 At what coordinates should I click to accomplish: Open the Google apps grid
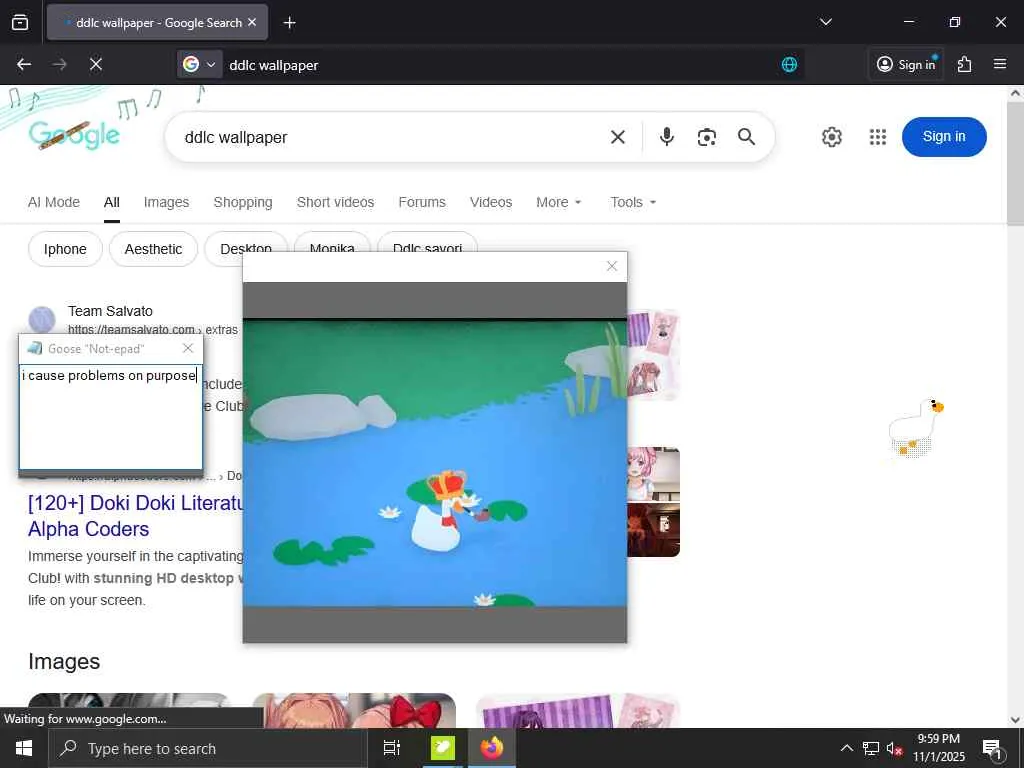878,137
